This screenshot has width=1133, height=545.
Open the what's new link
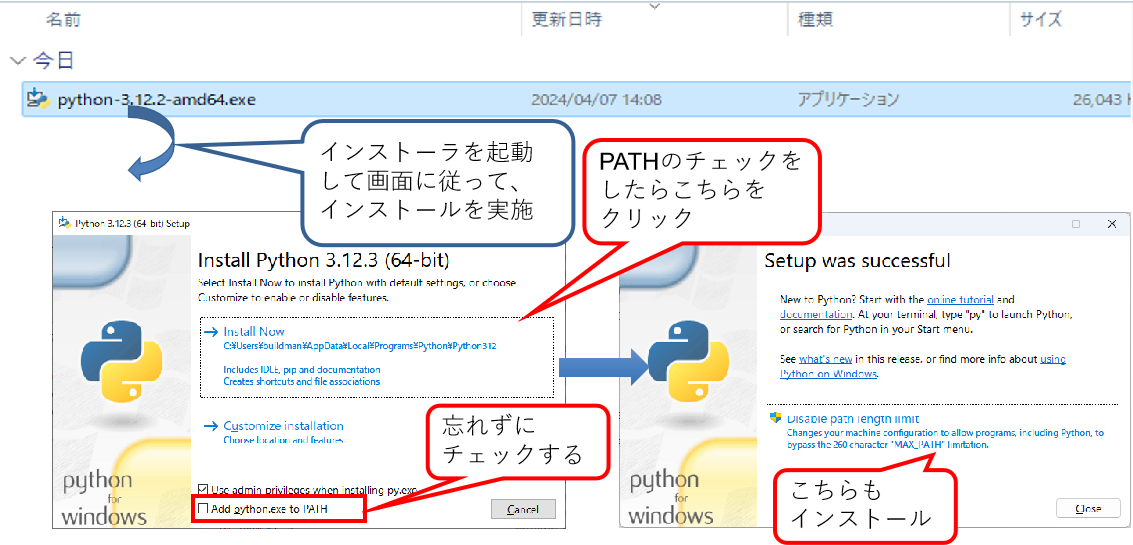(x=826, y=359)
